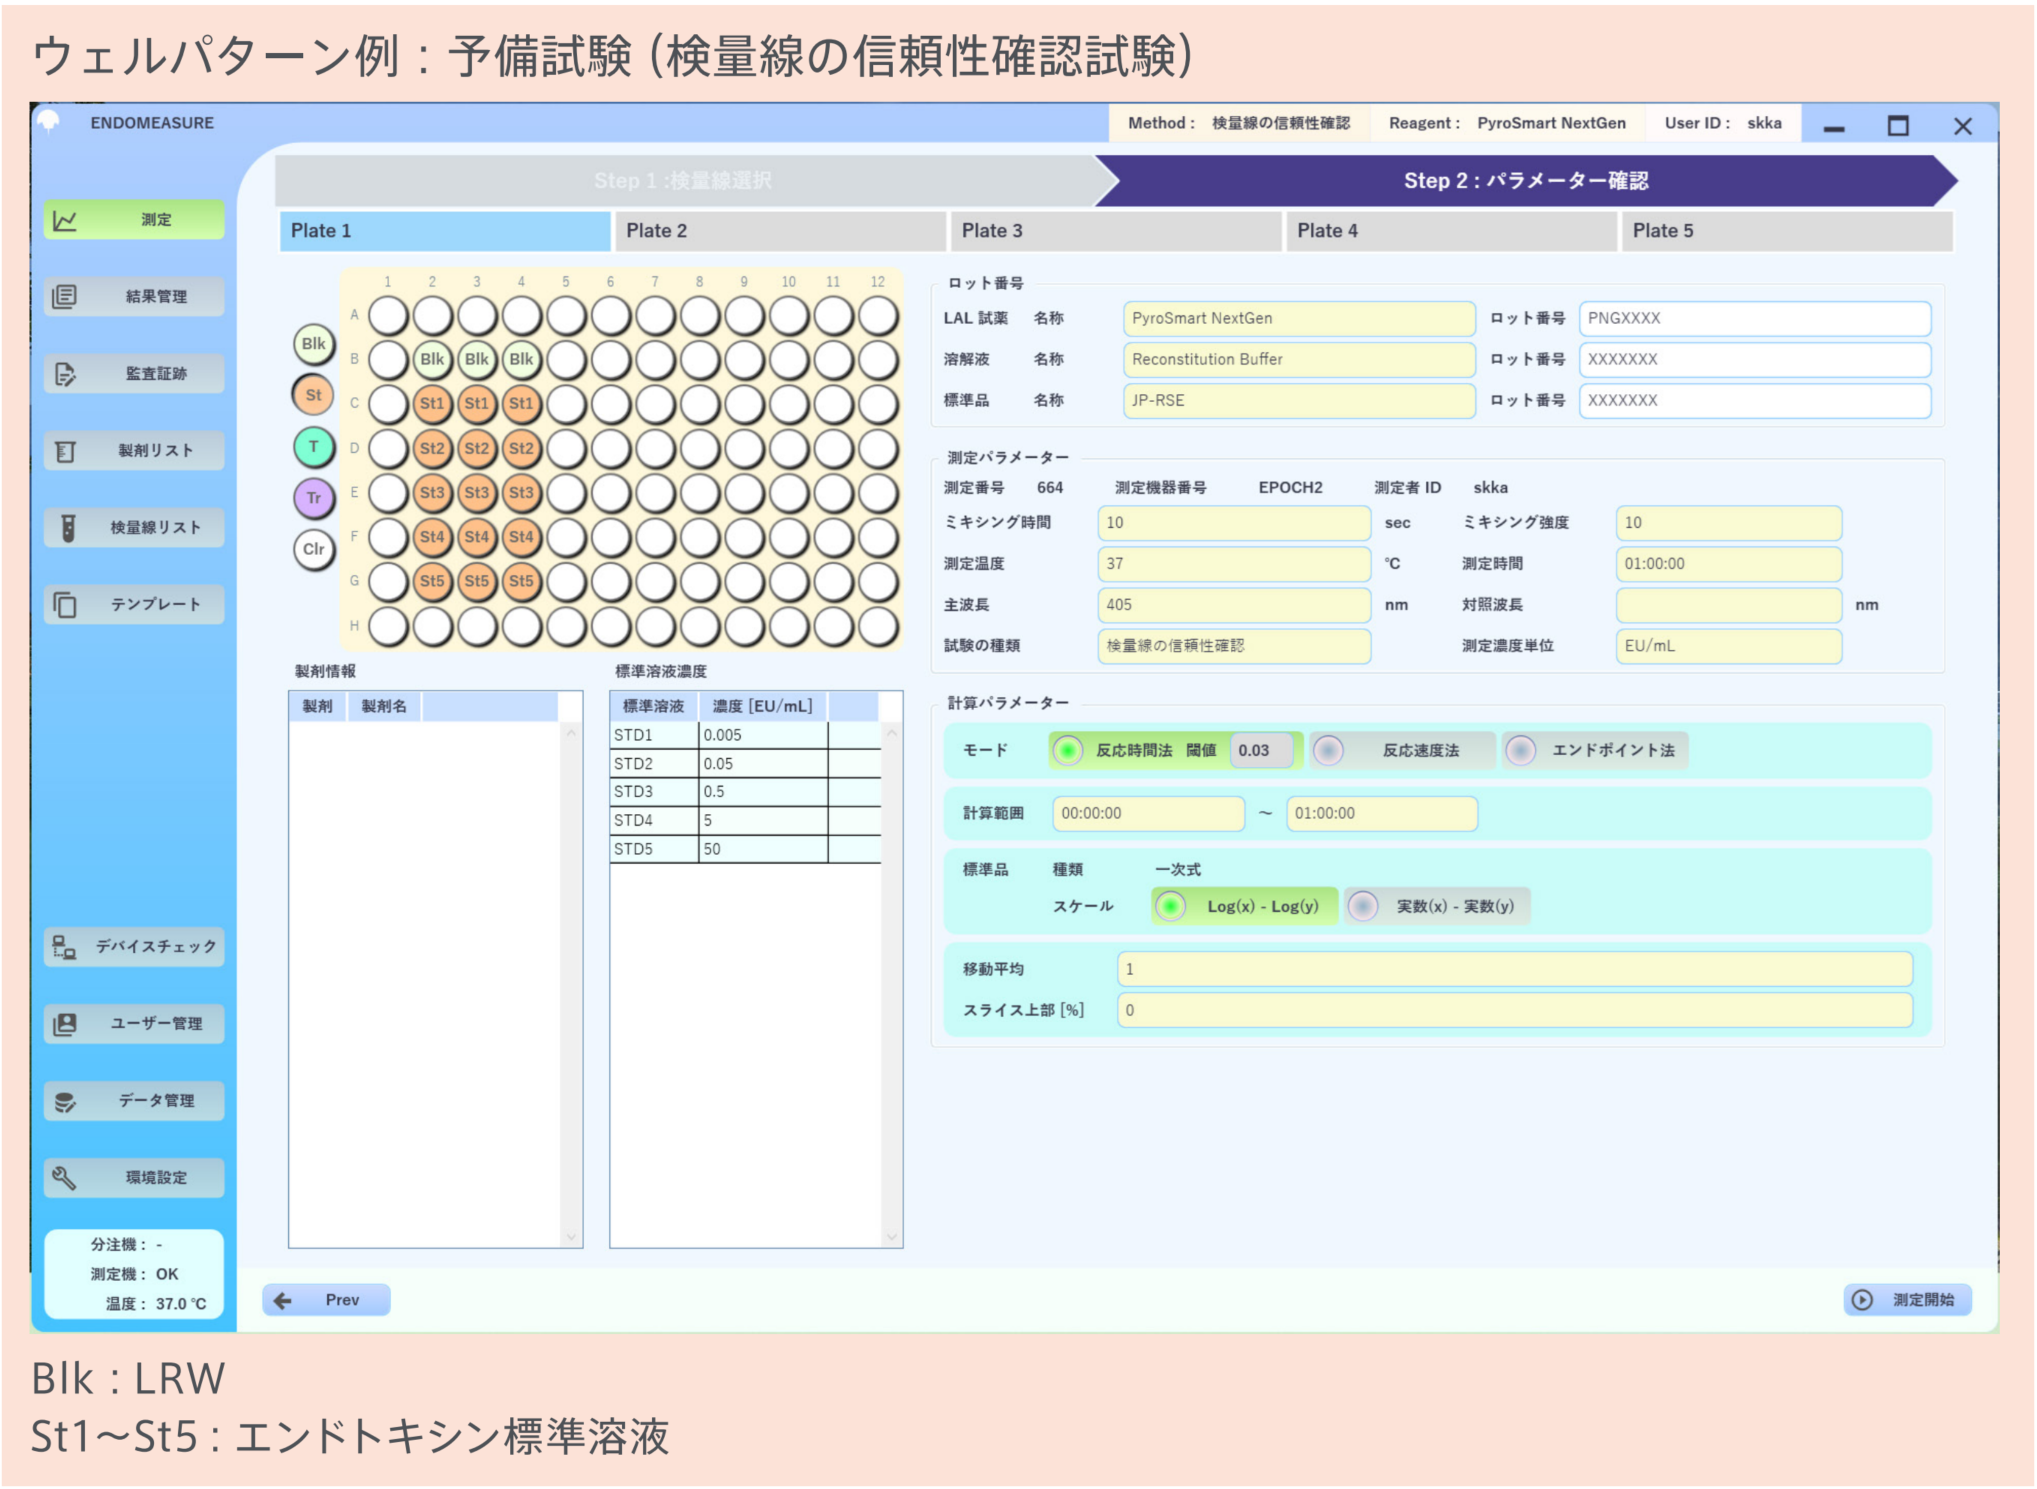The width and height of the screenshot is (2037, 1489).
Task: Click up arrow of 標準溶液濃度 scrollbar
Action: 892,734
